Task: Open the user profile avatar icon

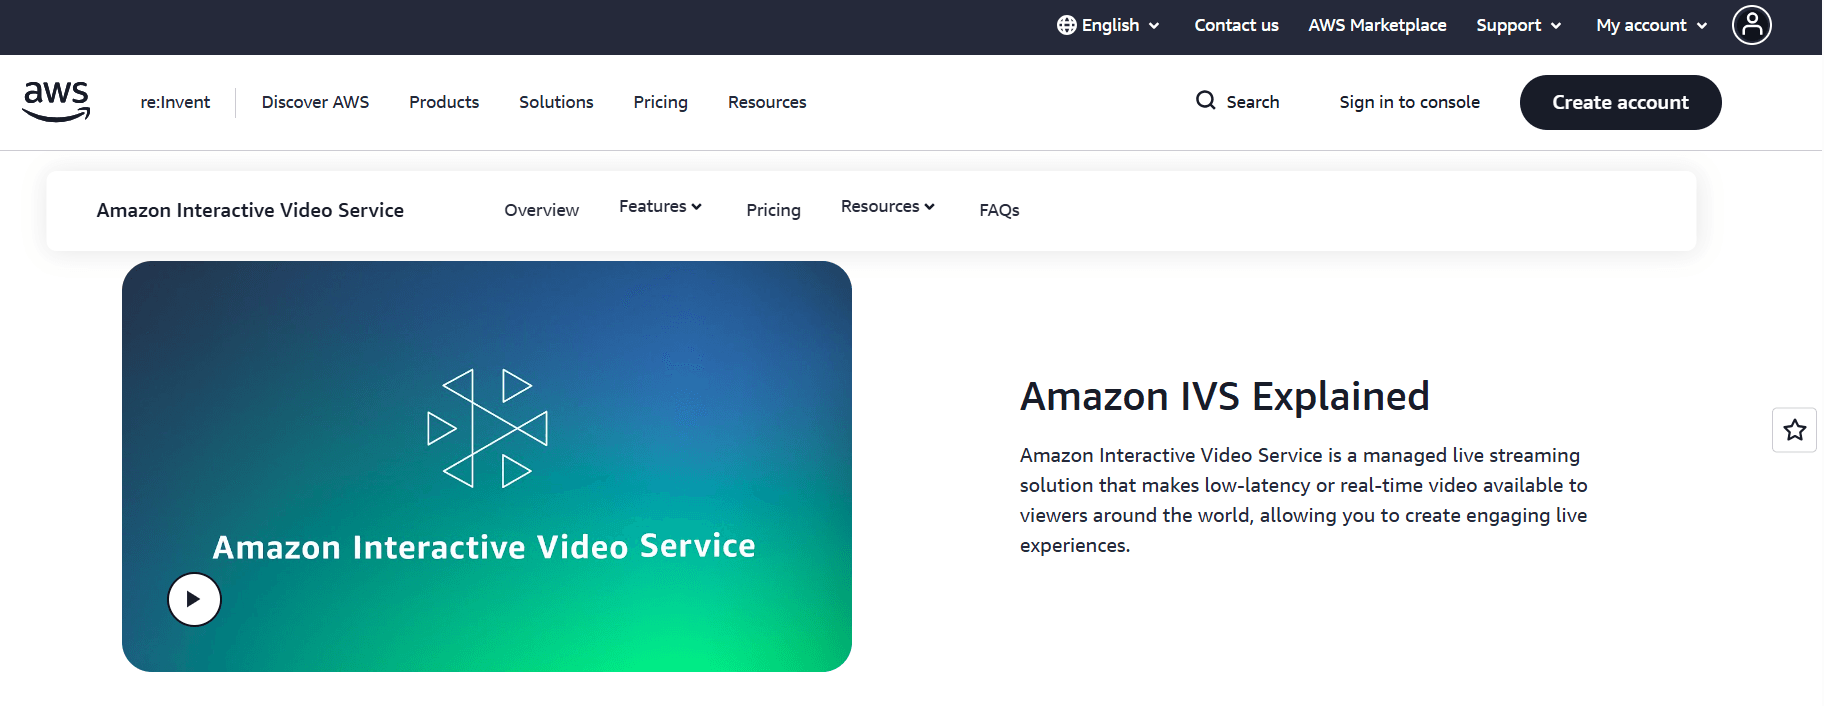Action: (x=1752, y=25)
